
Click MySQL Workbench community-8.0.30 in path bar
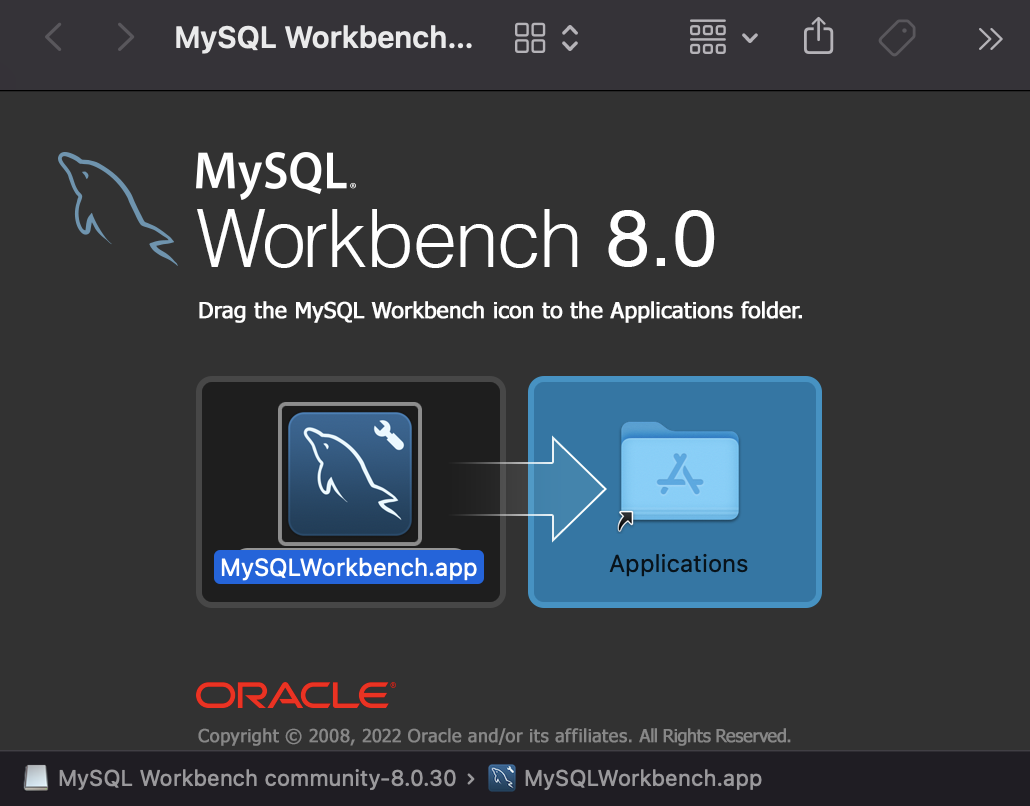257,778
